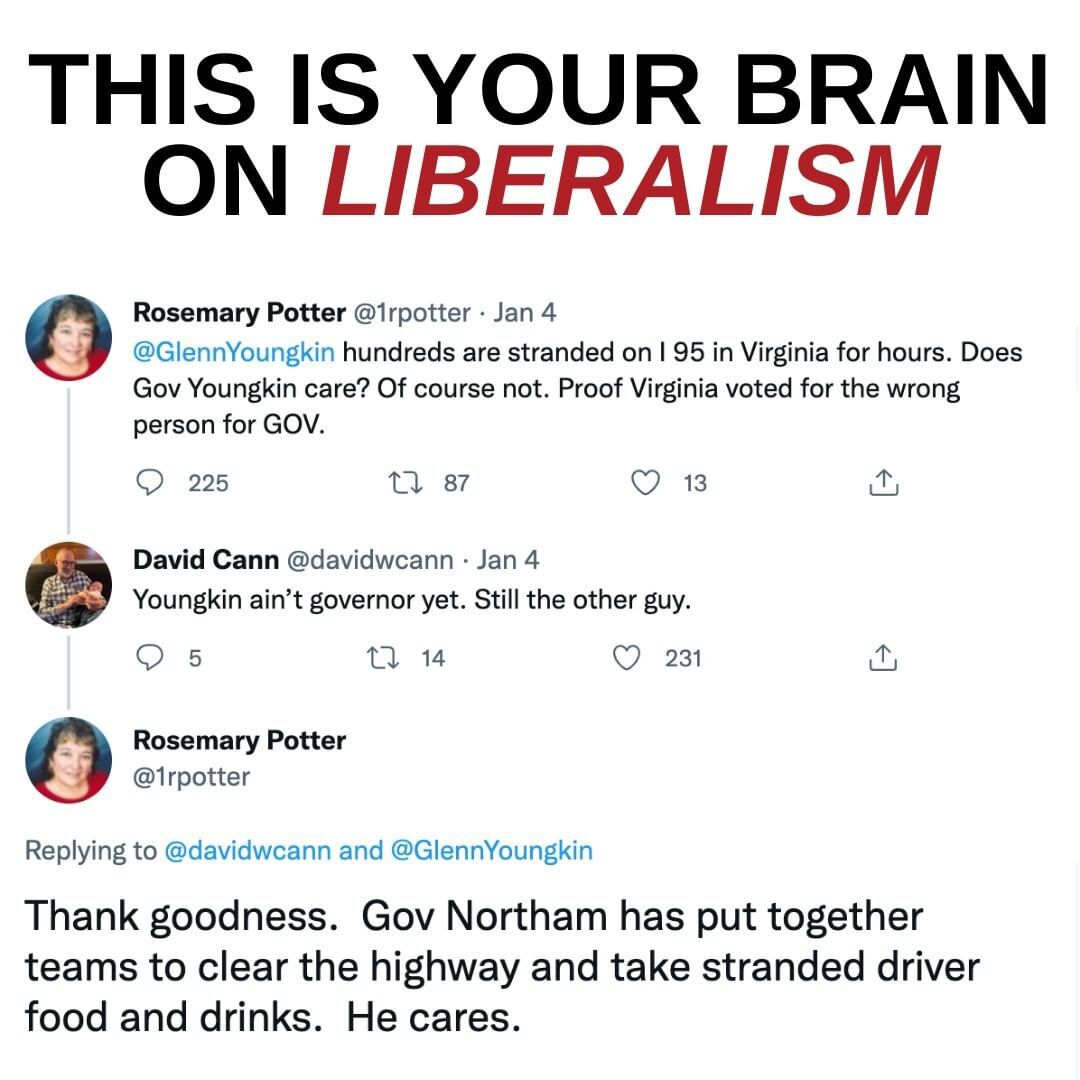Click @1rpotter handle under bottom Rosemary Potter
Screen dimensions: 1080x1080
191,777
